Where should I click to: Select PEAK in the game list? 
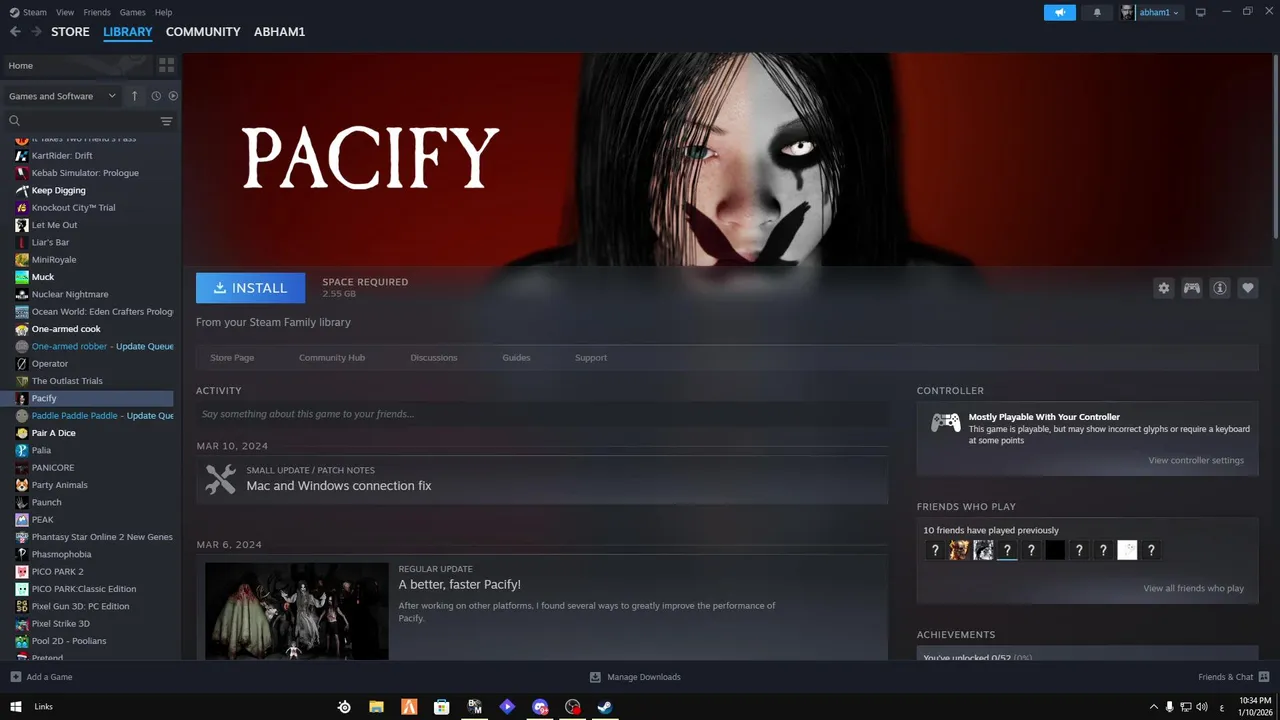[x=42, y=519]
